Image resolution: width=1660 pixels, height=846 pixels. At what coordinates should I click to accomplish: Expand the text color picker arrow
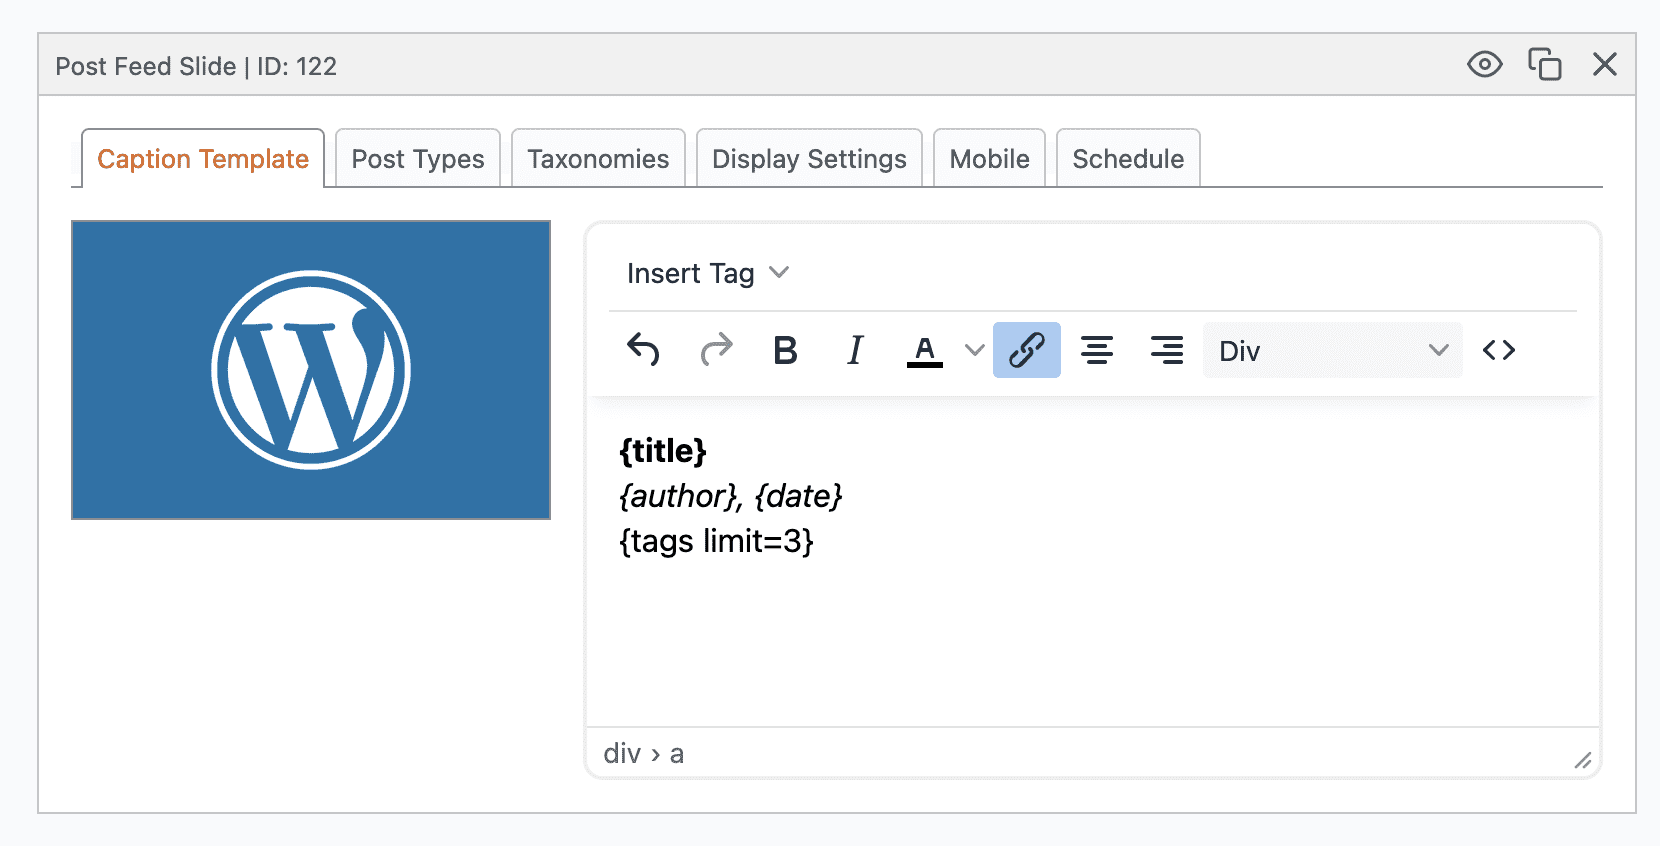(974, 350)
